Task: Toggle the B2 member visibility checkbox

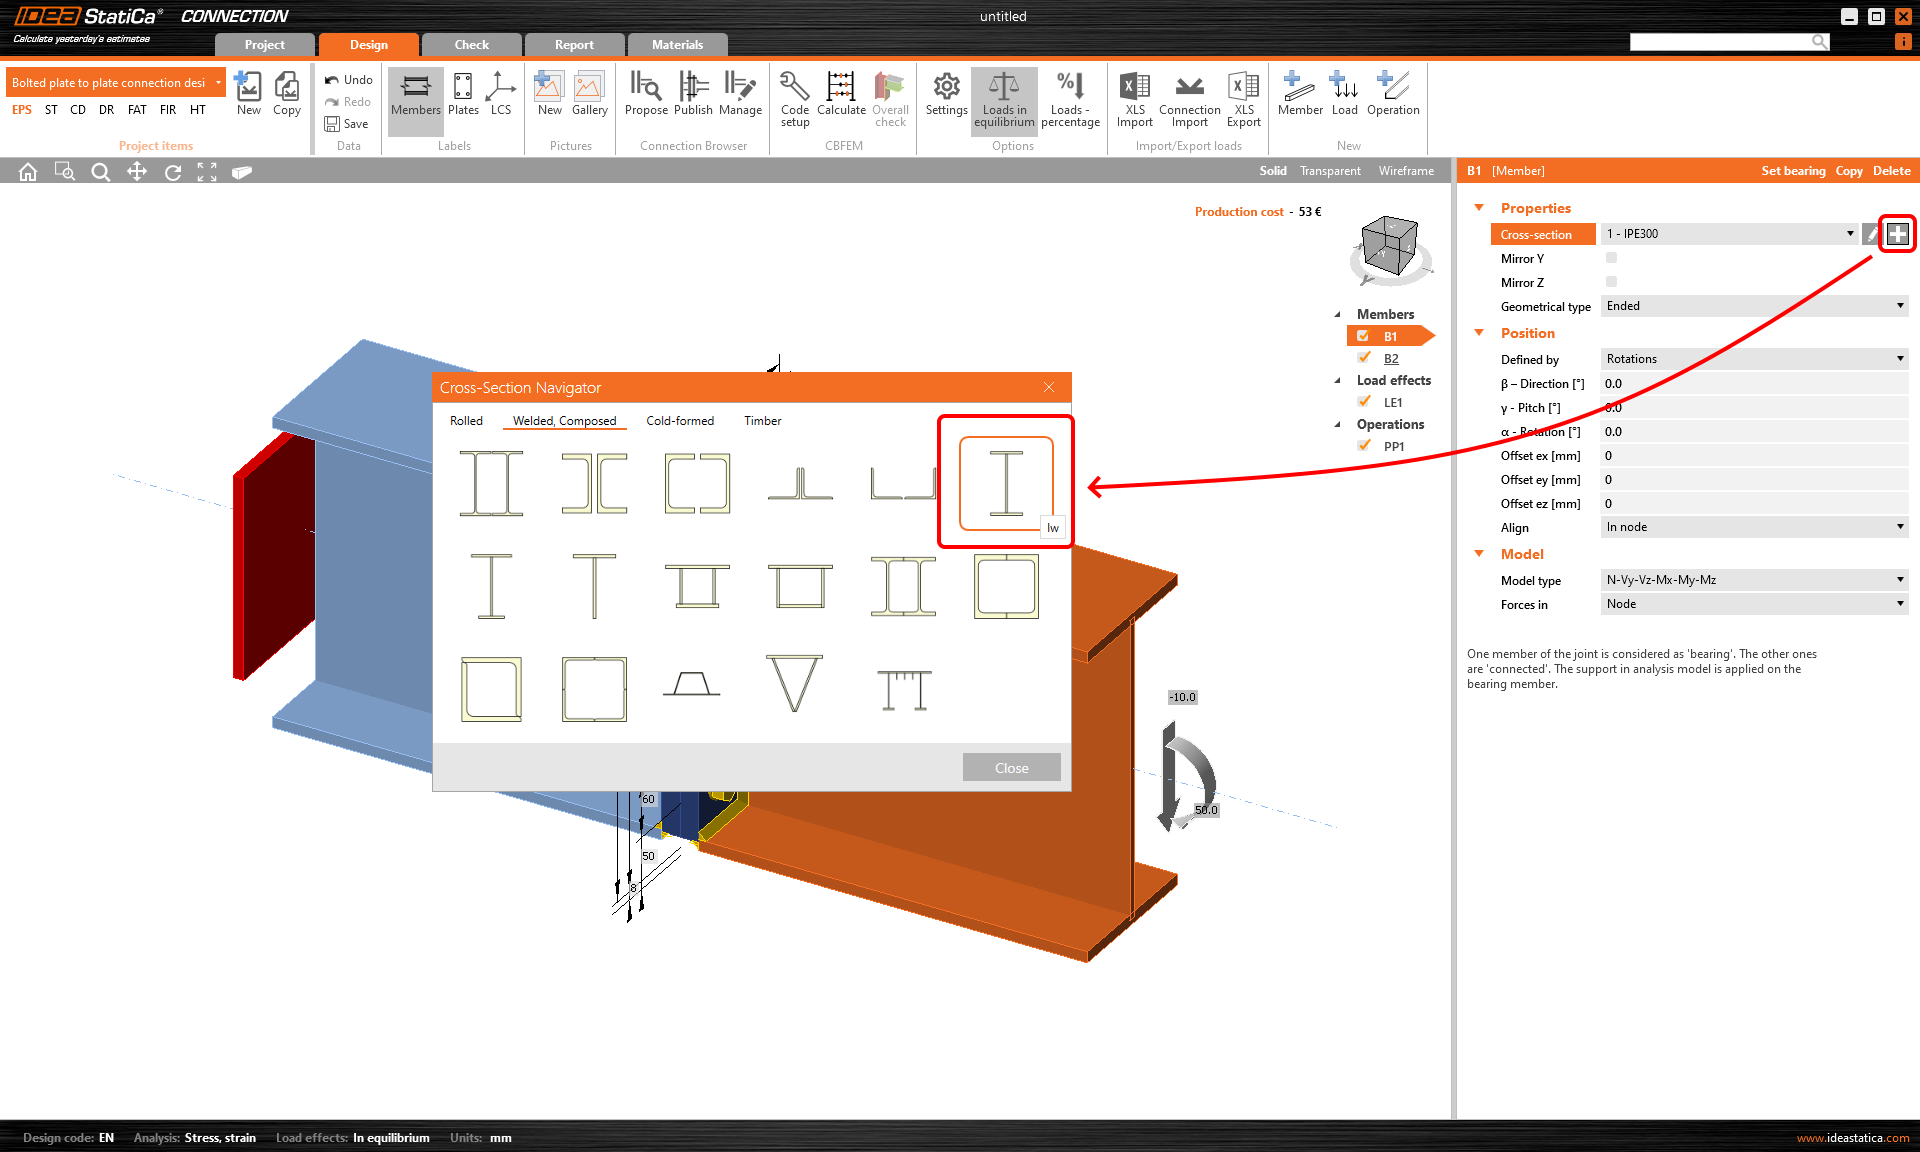Action: coord(1364,358)
